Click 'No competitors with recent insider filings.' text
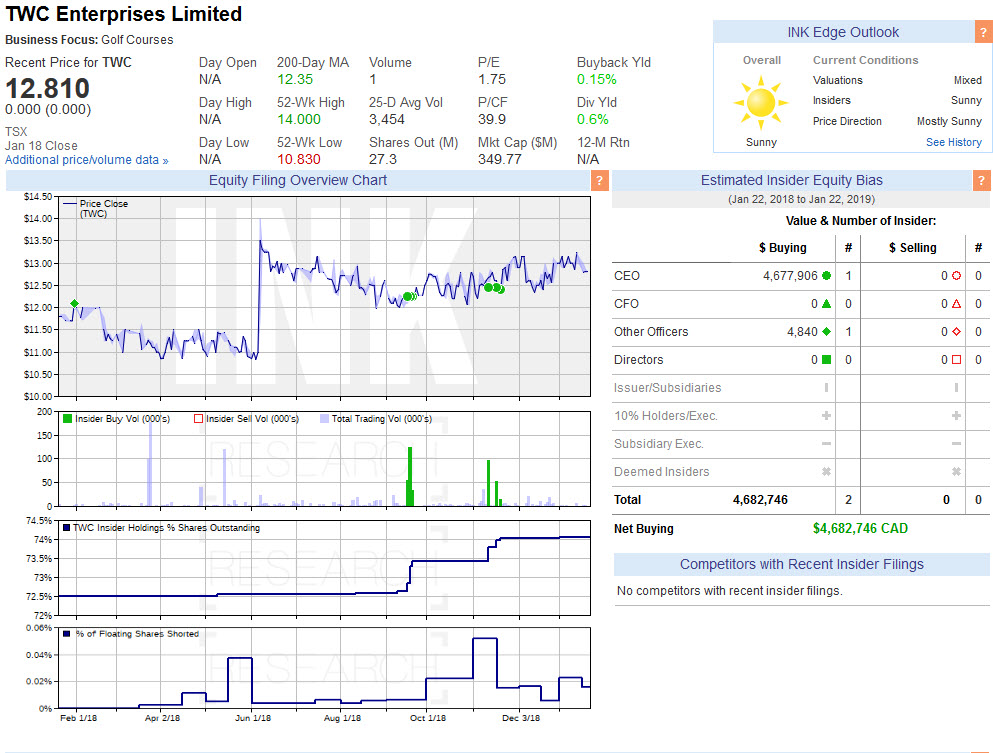 click(730, 591)
